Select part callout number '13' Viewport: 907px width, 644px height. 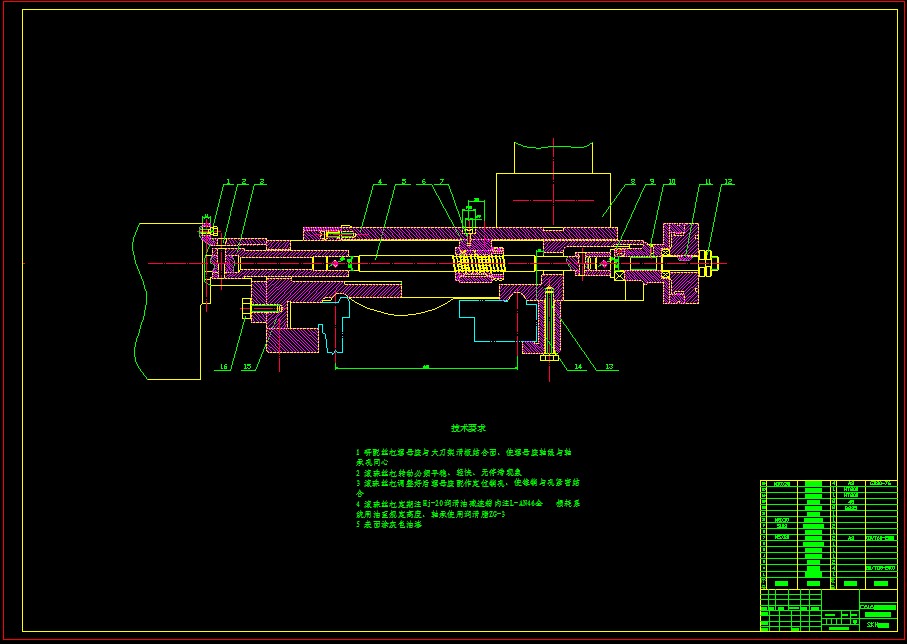coord(609,366)
